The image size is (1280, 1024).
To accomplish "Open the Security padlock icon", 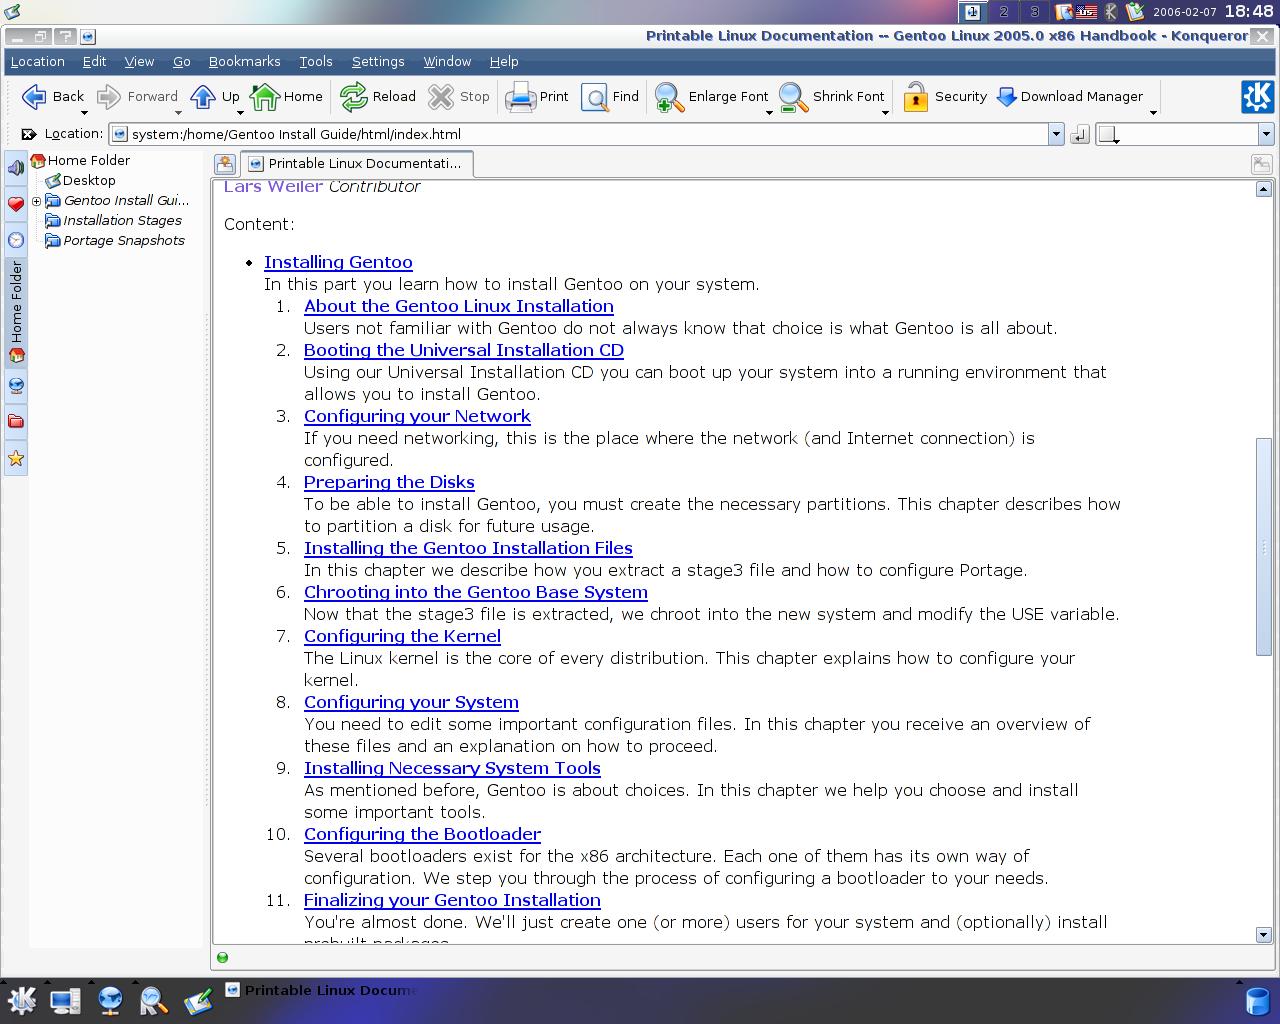I will tap(916, 97).
